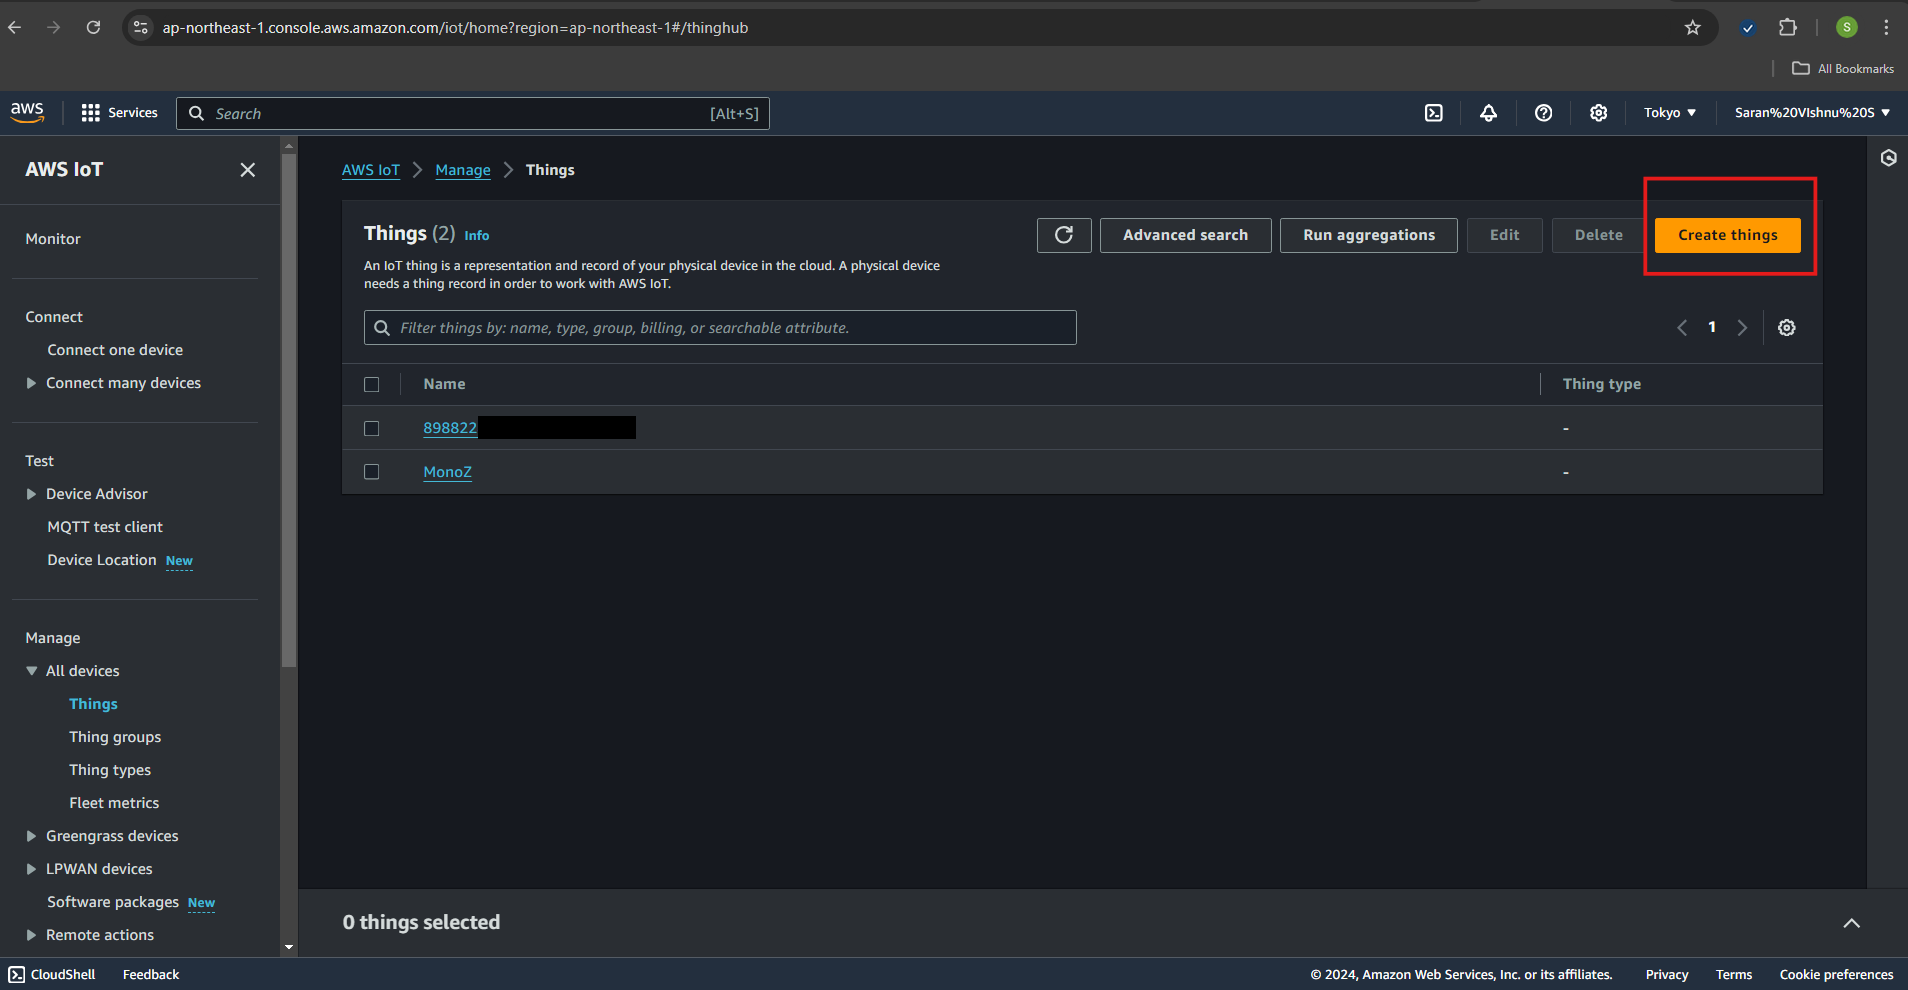The image size is (1908, 990).
Task: Expand Greengrass devices
Action: (x=31, y=836)
